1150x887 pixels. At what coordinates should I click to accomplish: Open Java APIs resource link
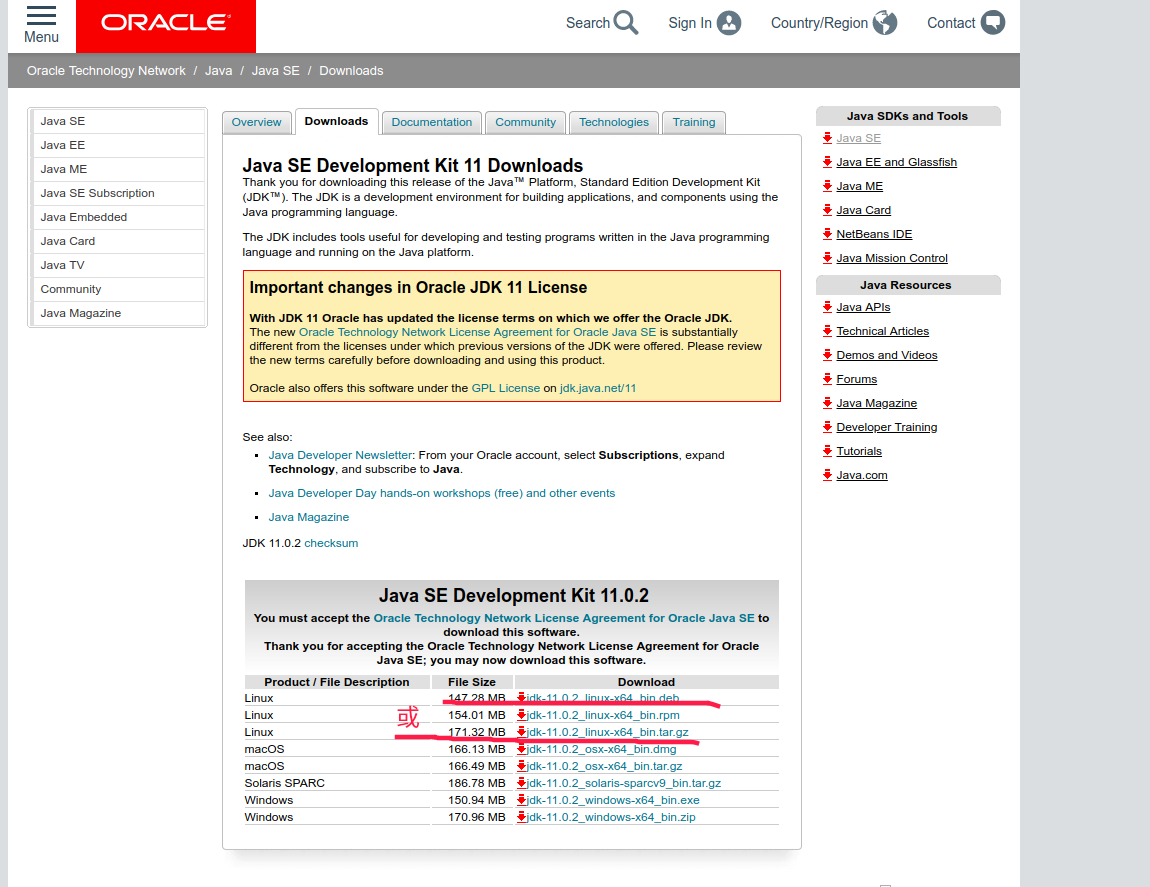[x=863, y=307]
